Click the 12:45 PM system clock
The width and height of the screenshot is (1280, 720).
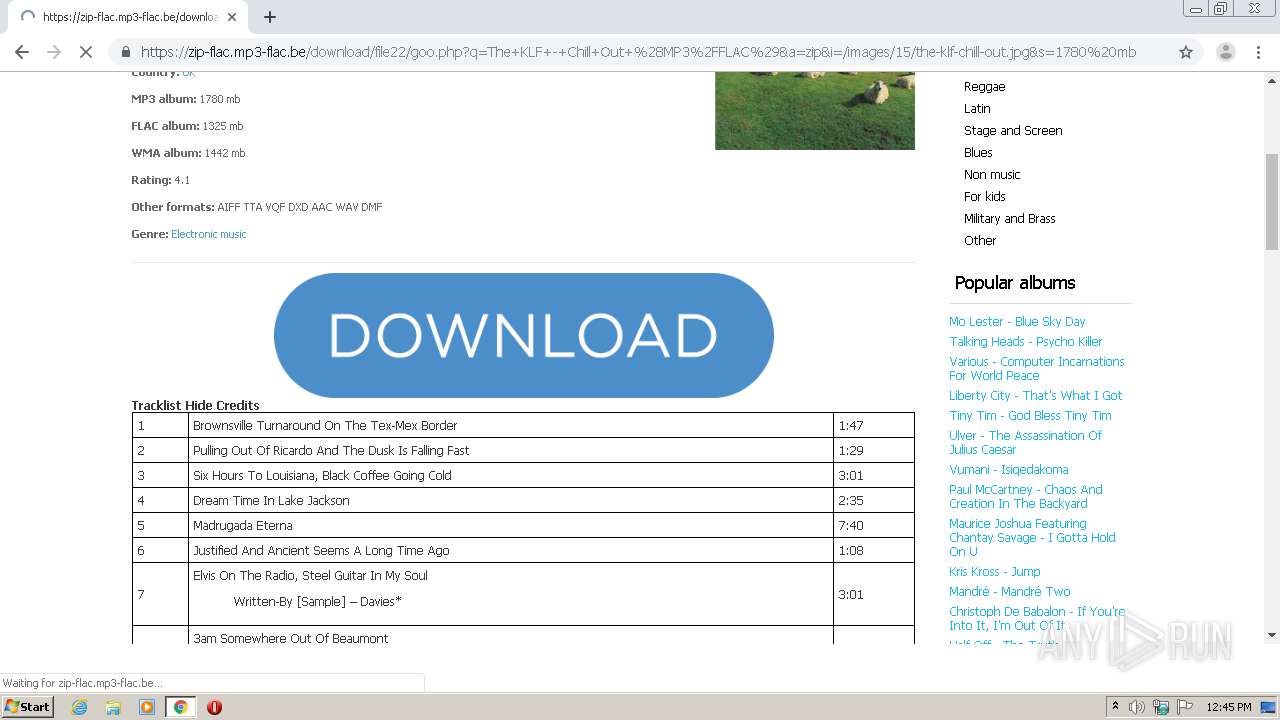coord(1229,707)
